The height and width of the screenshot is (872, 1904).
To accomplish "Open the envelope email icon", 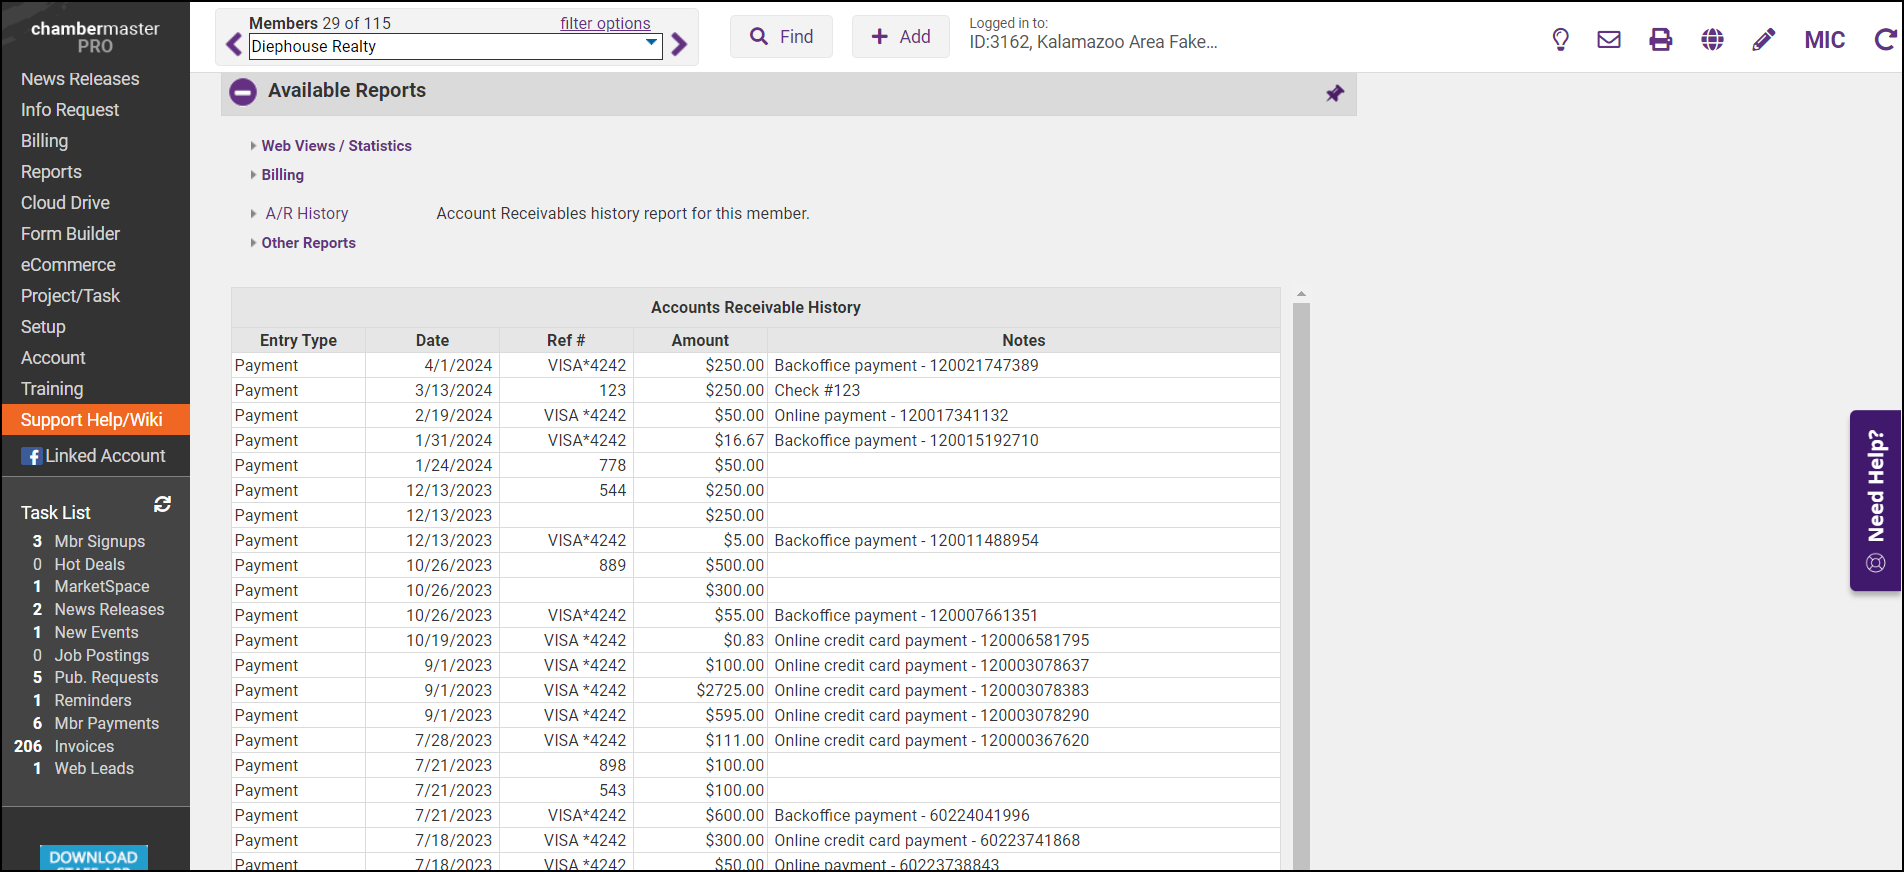I will pyautogui.click(x=1609, y=40).
